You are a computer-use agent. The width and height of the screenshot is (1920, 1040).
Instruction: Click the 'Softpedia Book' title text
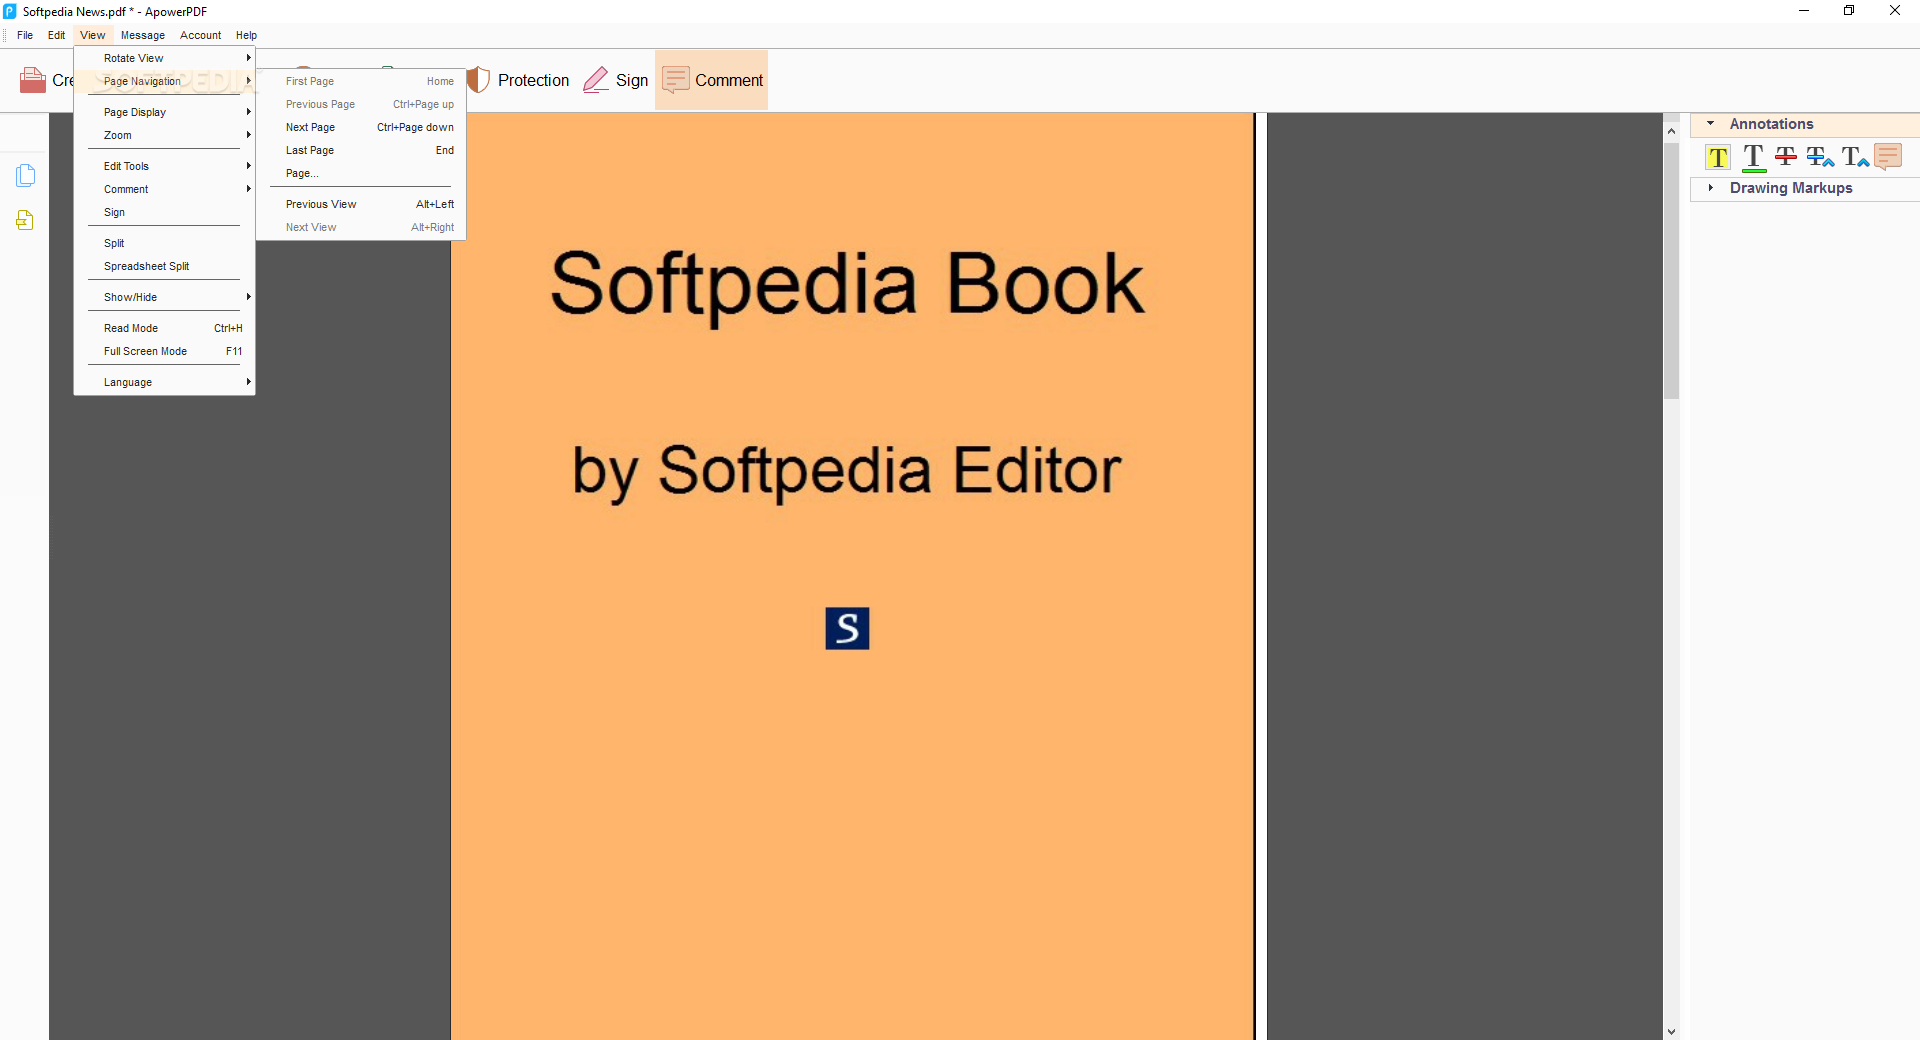pos(847,285)
